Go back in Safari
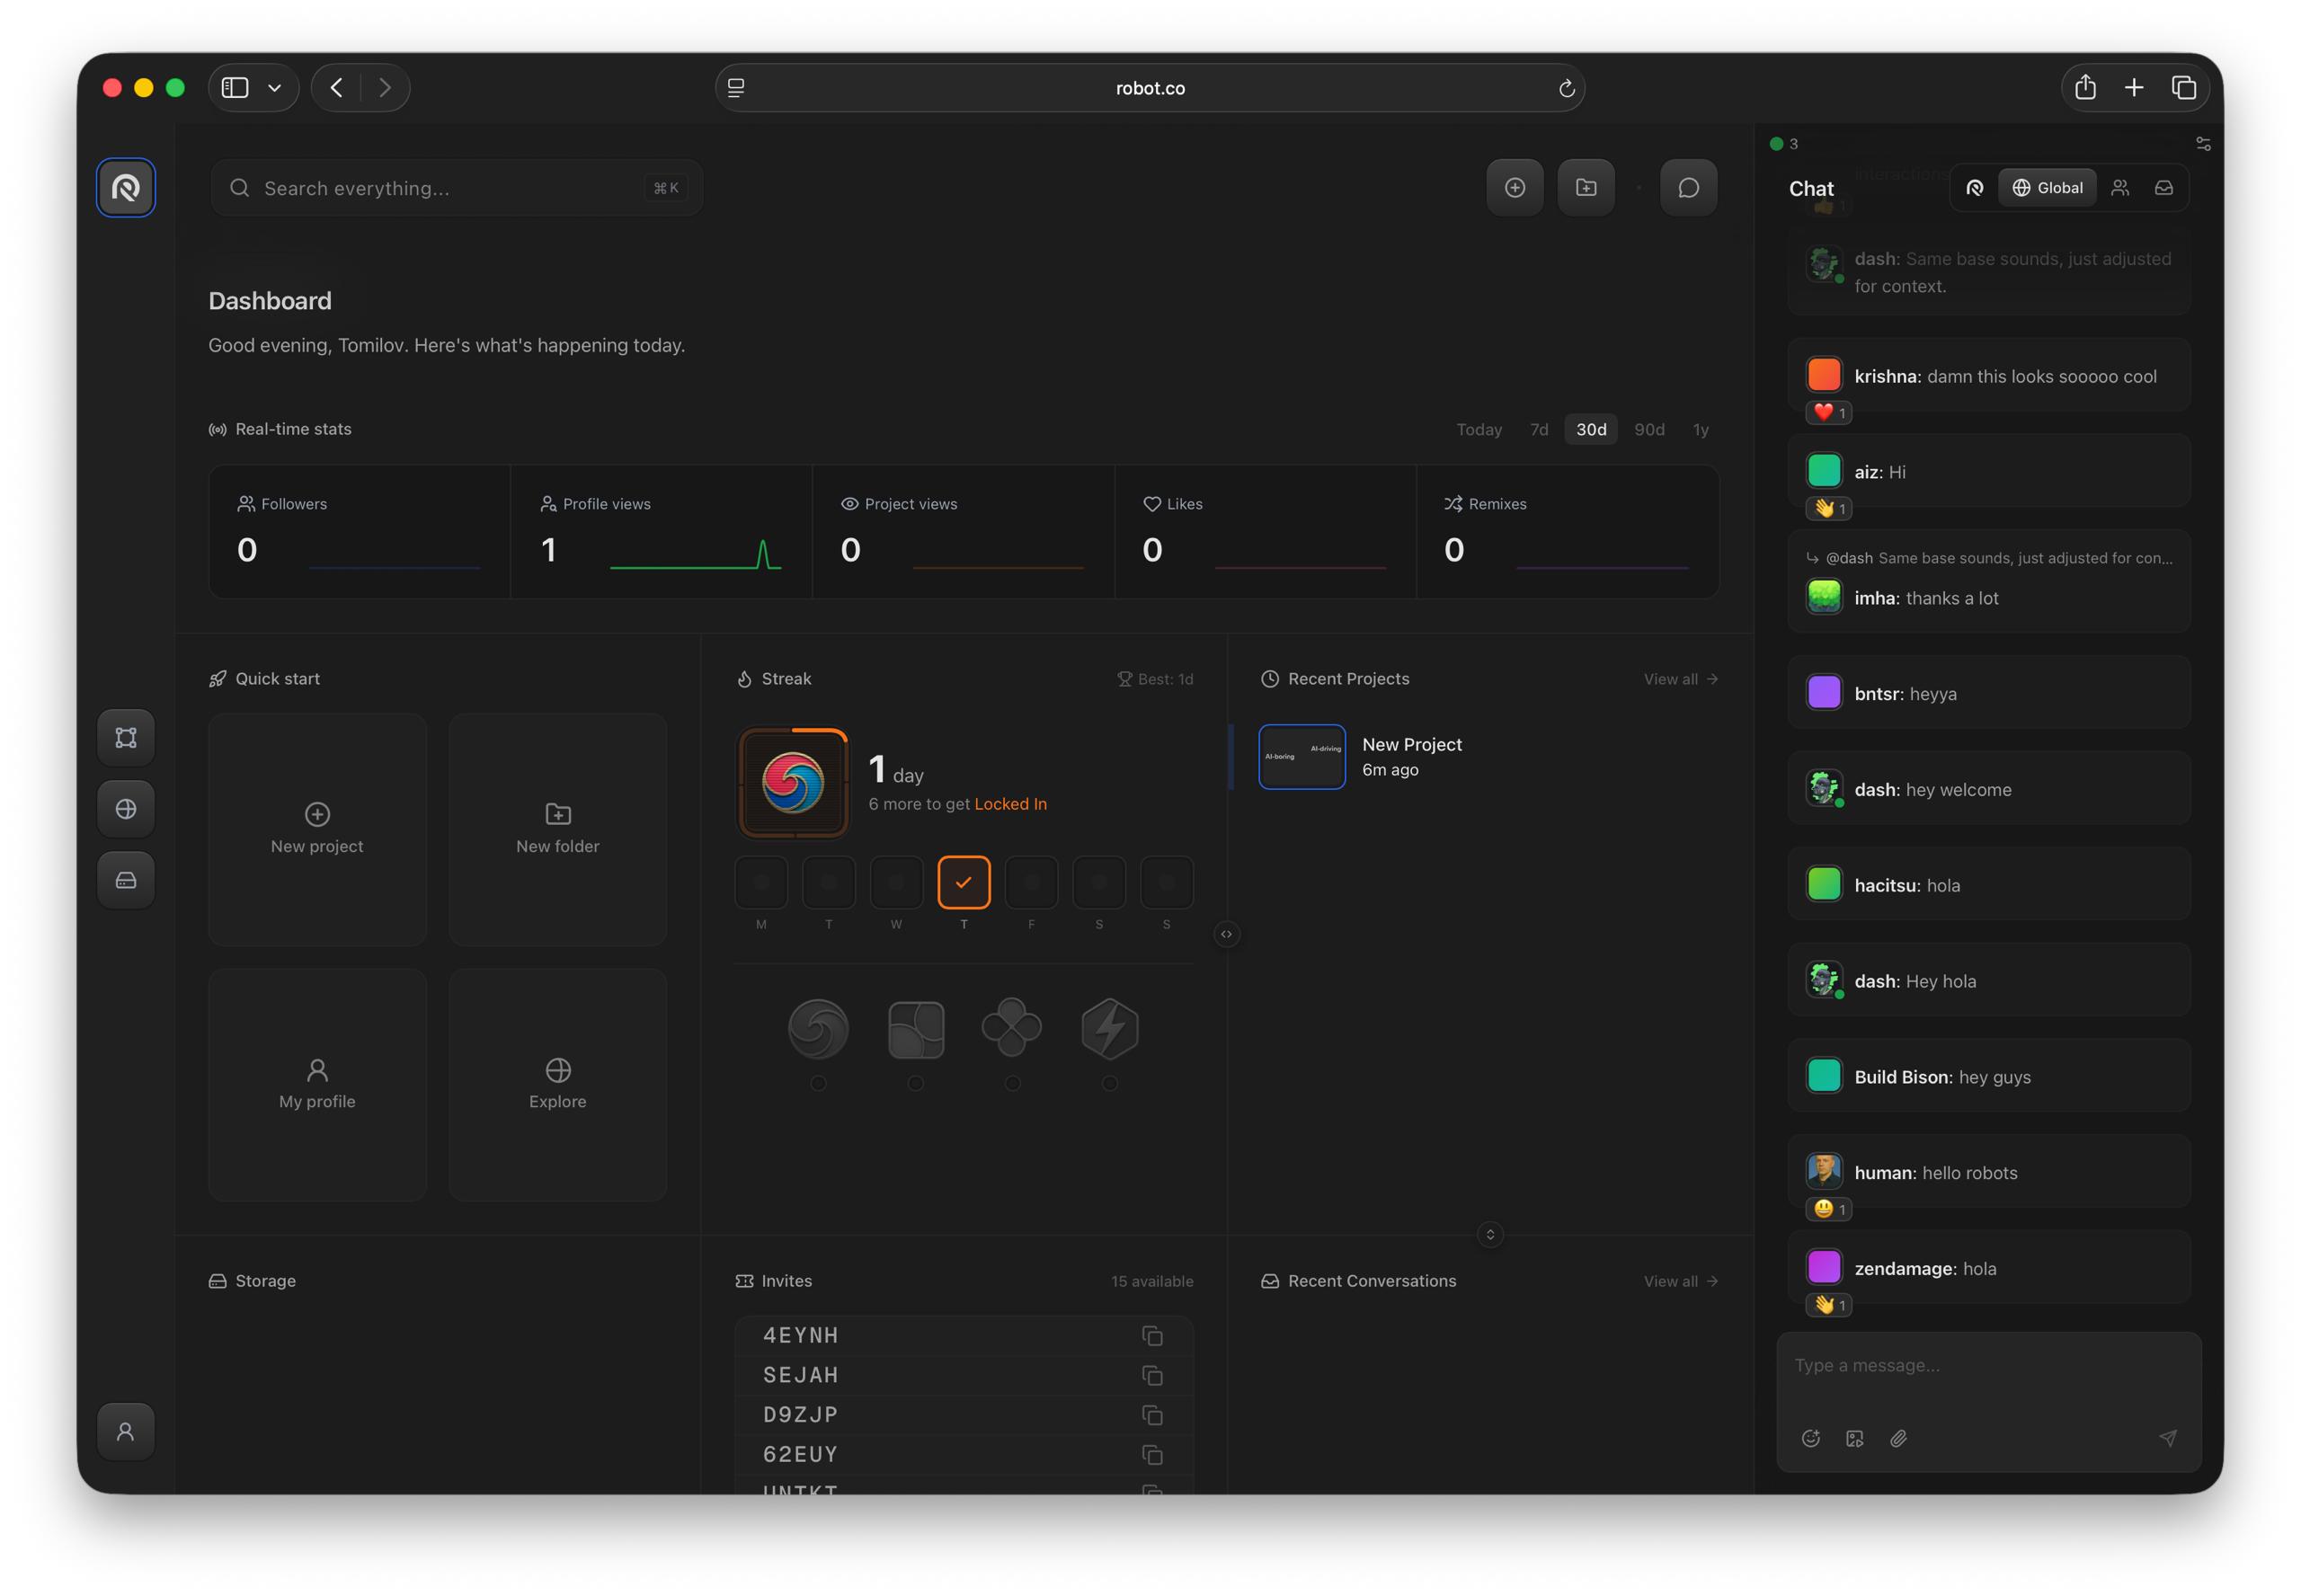 coord(336,88)
